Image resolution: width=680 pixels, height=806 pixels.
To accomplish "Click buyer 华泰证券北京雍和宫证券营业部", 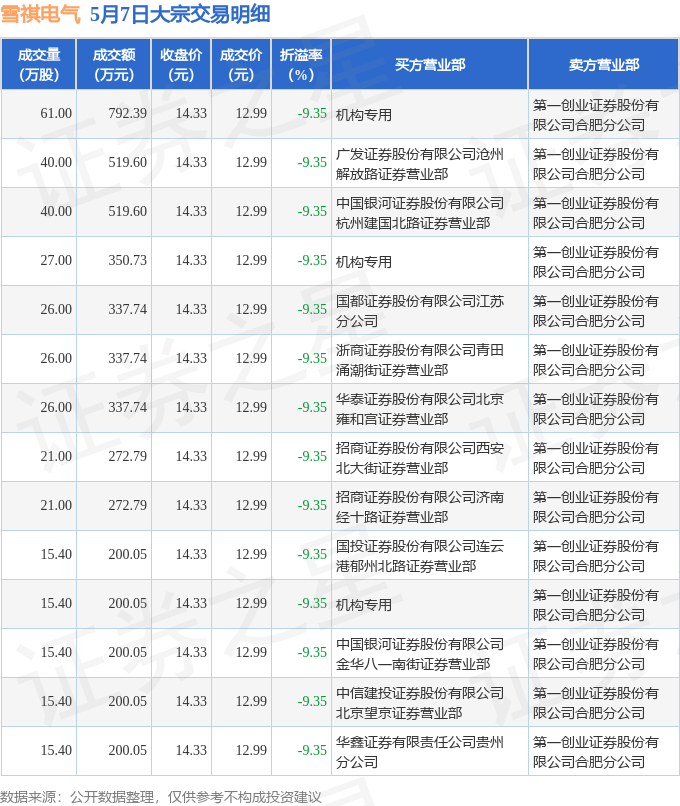I will tap(419, 409).
